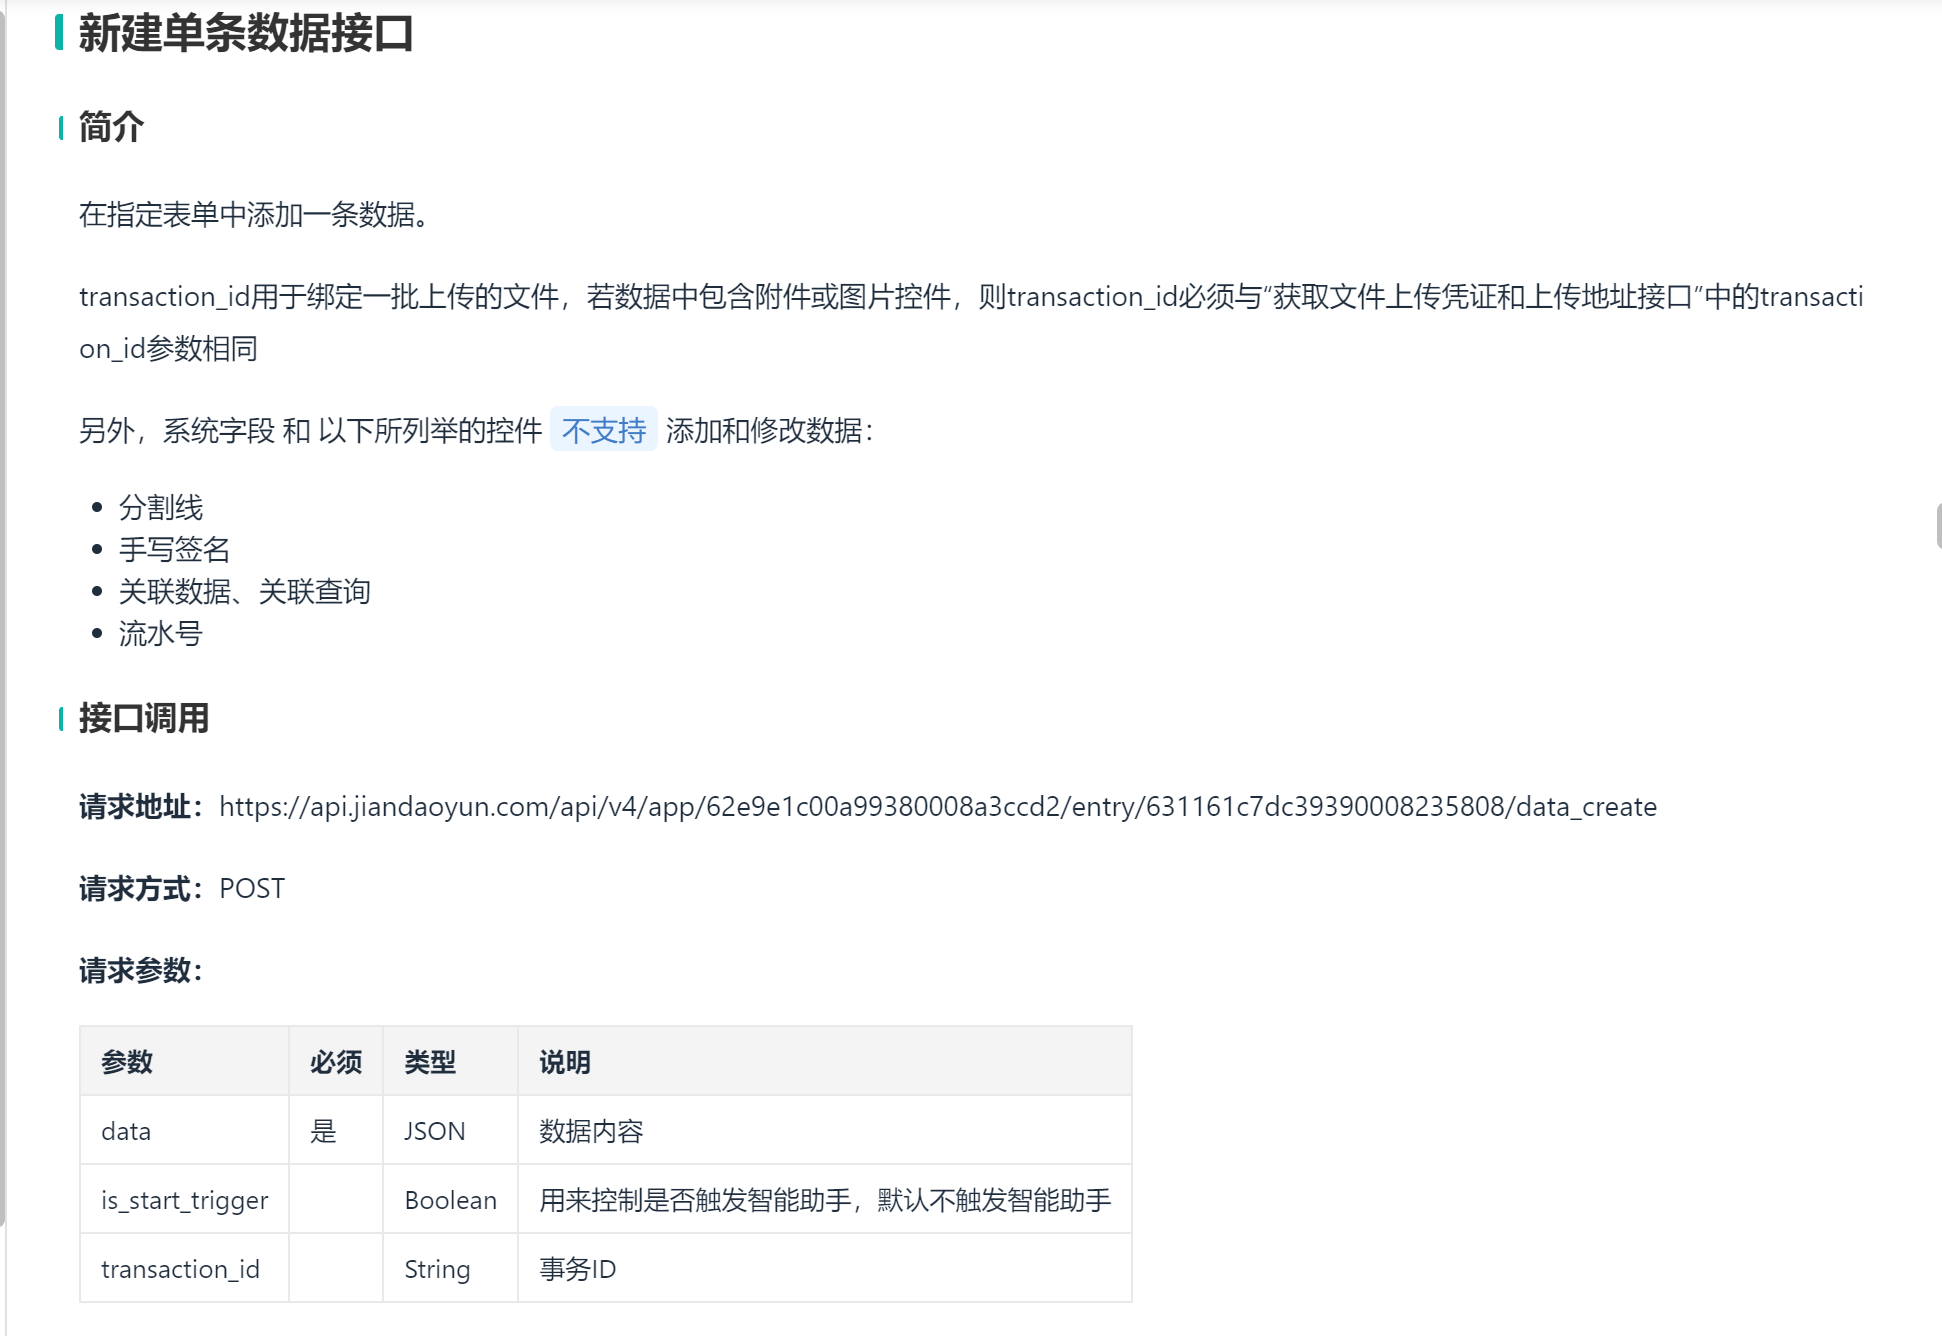Click the 参数 table column header
The image size is (1942, 1336).
pos(127,1061)
